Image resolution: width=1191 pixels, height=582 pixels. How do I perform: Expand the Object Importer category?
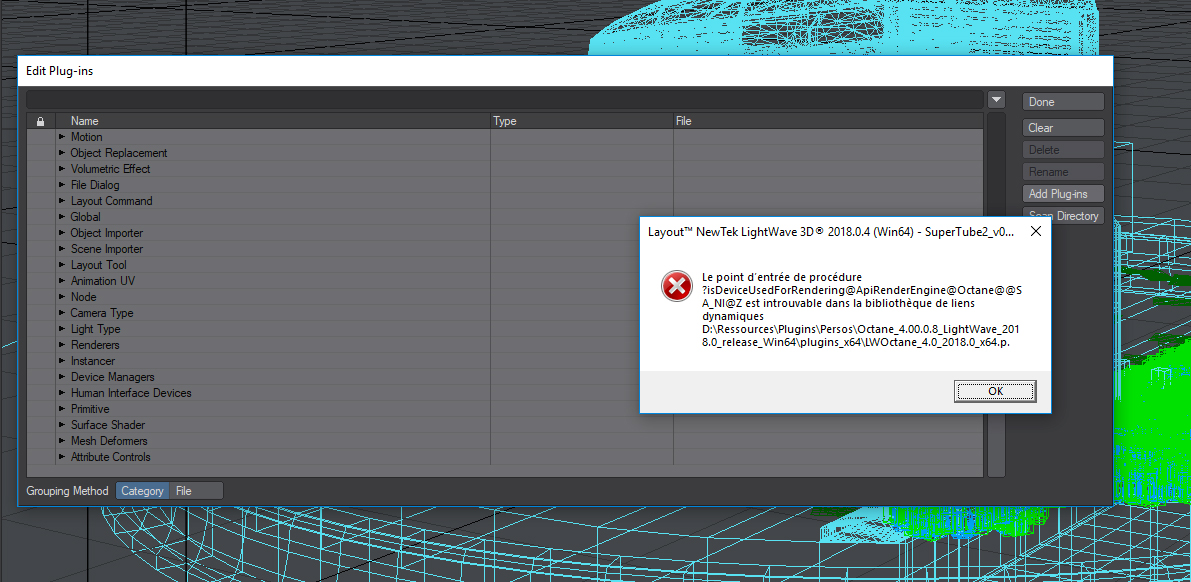click(62, 233)
